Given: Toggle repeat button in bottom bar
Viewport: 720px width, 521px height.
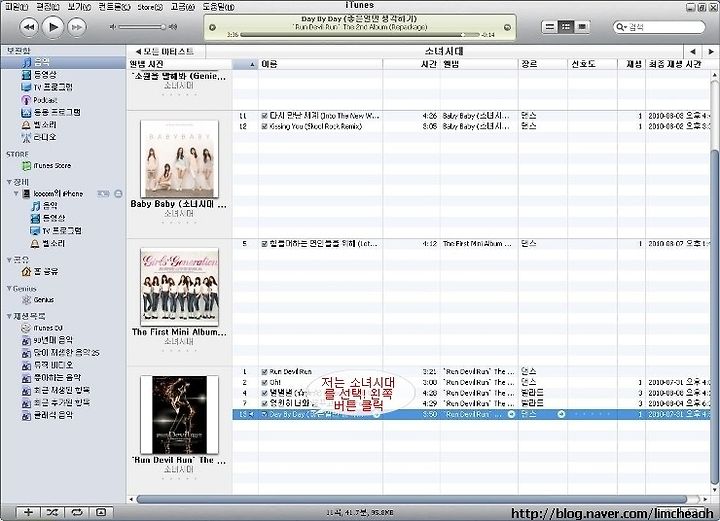Looking at the screenshot, I should [x=77, y=512].
